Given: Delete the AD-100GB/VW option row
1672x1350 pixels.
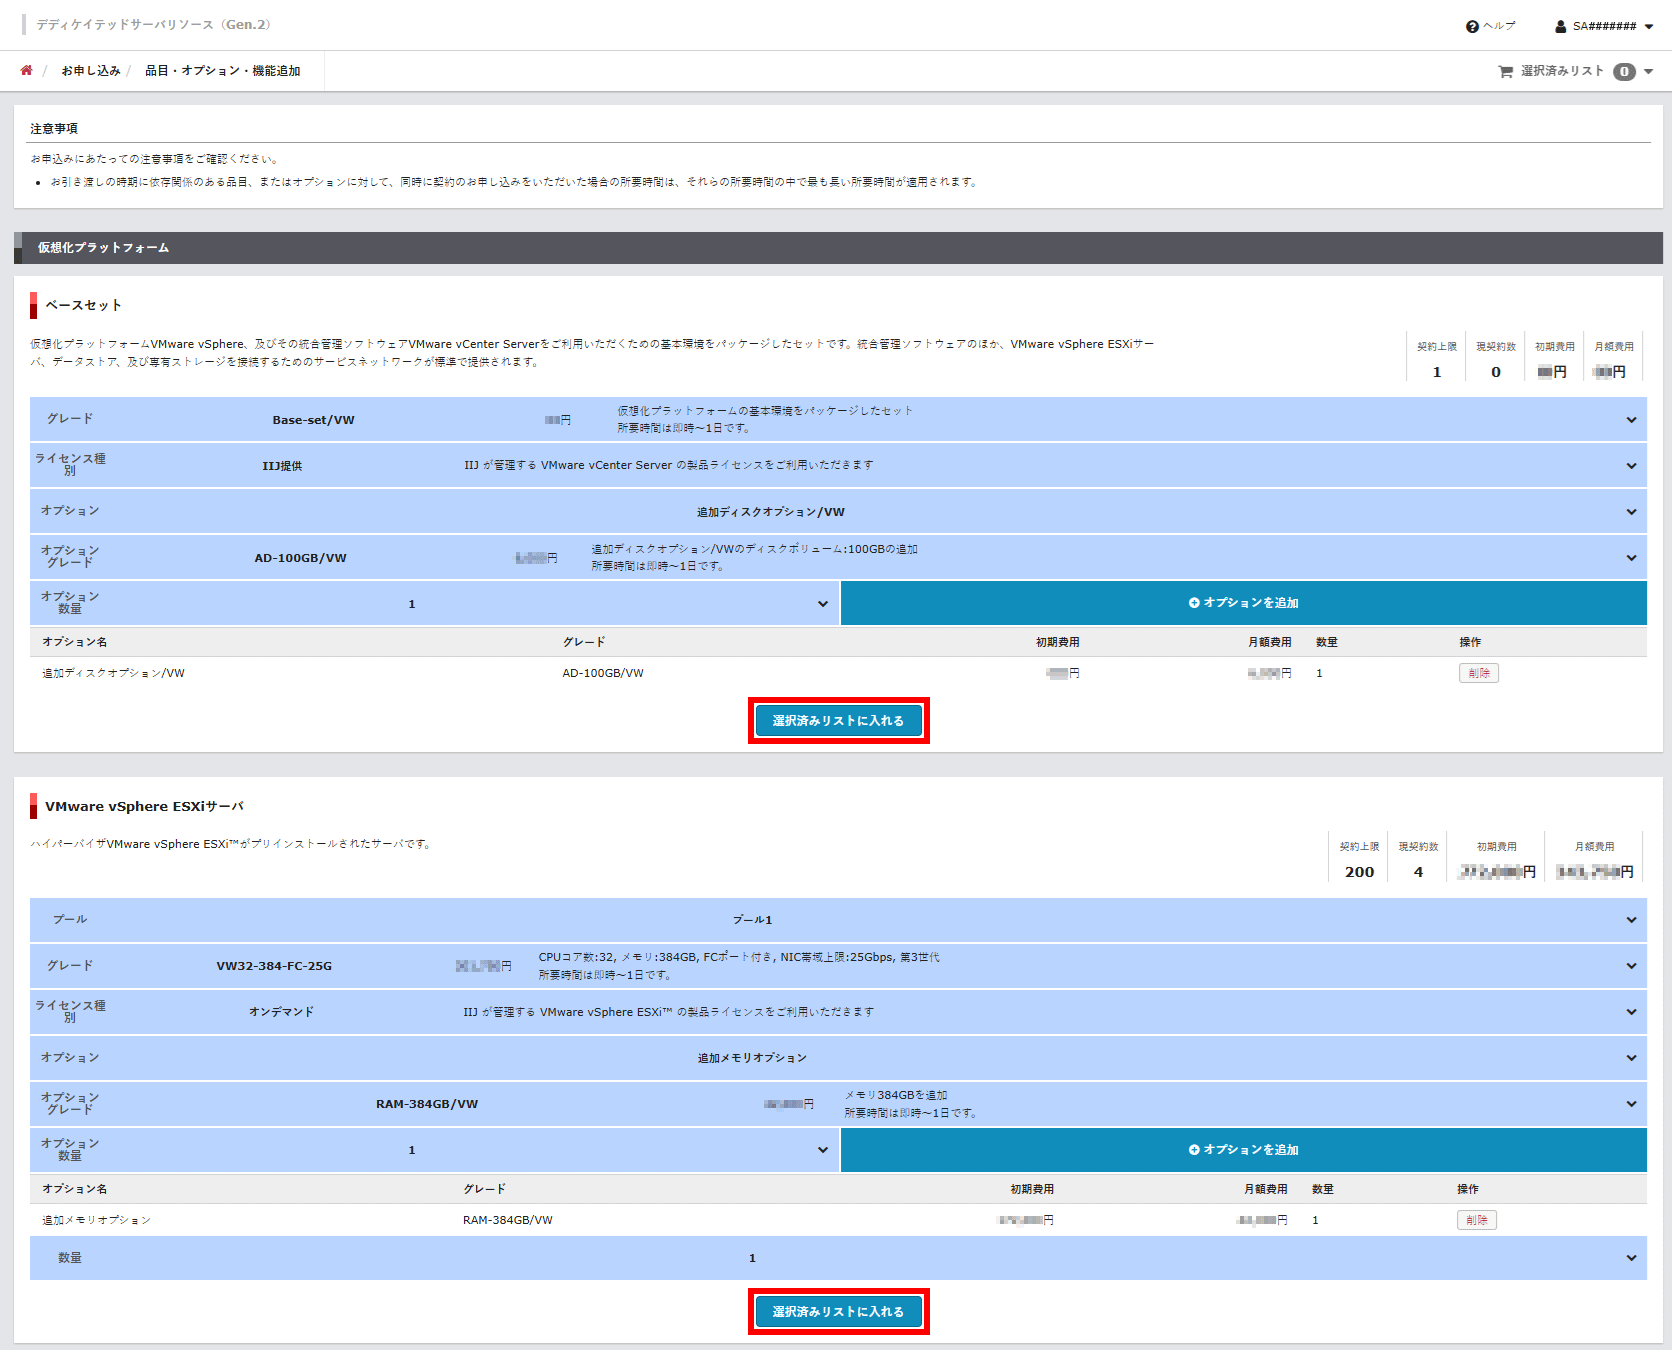Looking at the screenshot, I should pyautogui.click(x=1478, y=673).
